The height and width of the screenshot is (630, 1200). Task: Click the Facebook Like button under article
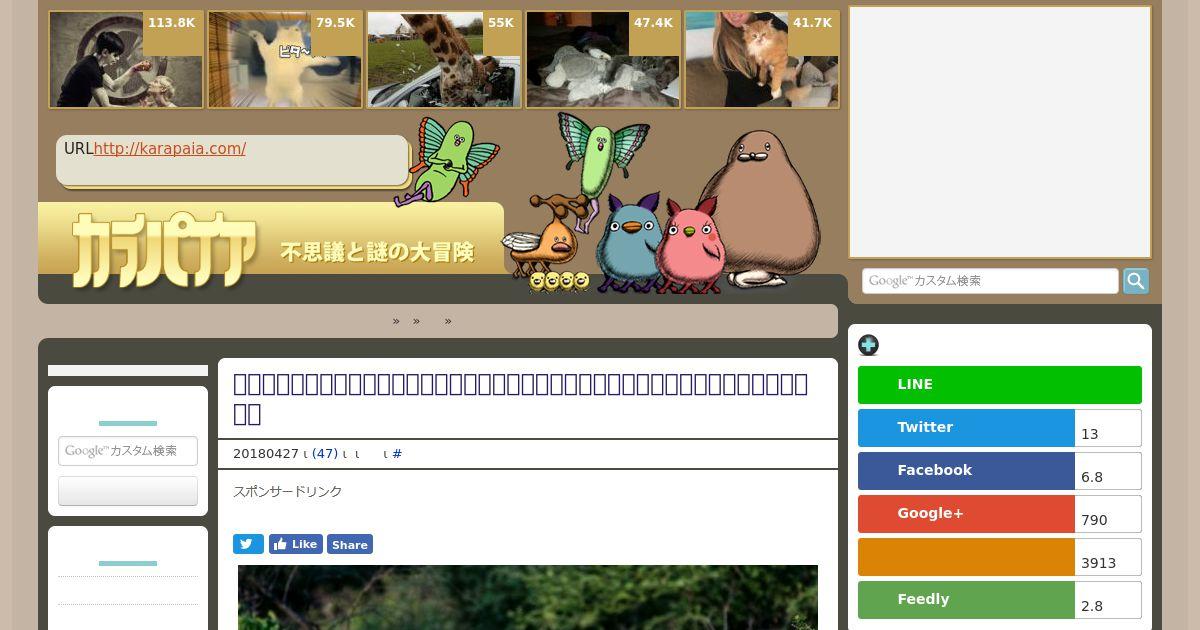pos(295,544)
